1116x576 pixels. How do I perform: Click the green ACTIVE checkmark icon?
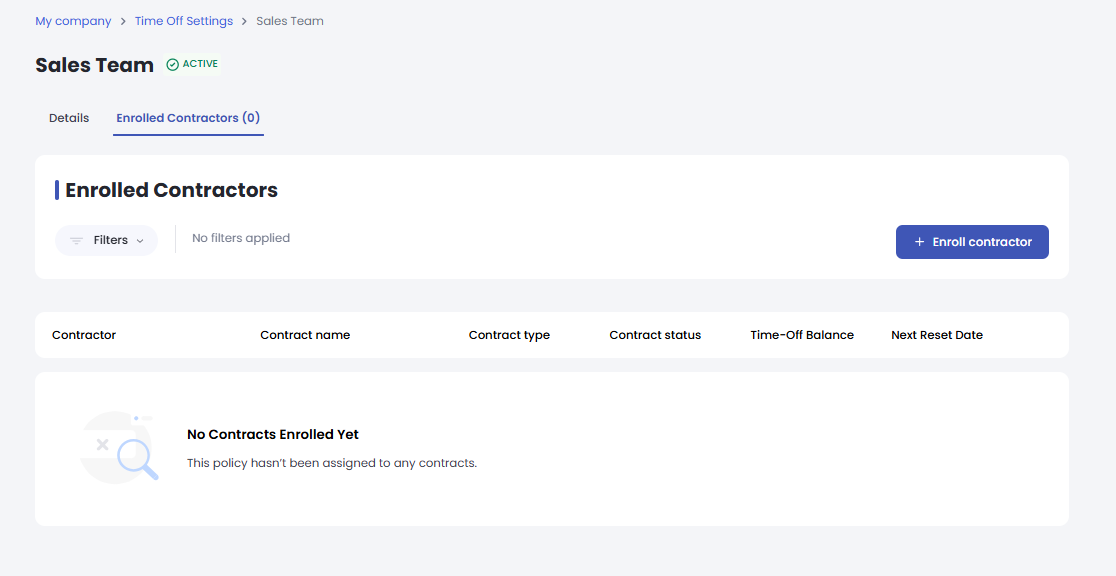pyautogui.click(x=172, y=65)
